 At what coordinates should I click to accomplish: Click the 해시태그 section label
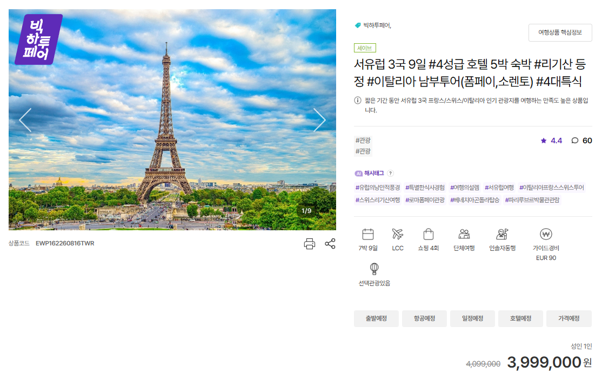tap(374, 173)
